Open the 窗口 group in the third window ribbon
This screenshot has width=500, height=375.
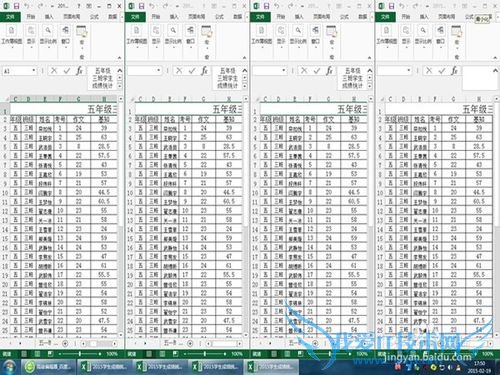click(x=315, y=36)
